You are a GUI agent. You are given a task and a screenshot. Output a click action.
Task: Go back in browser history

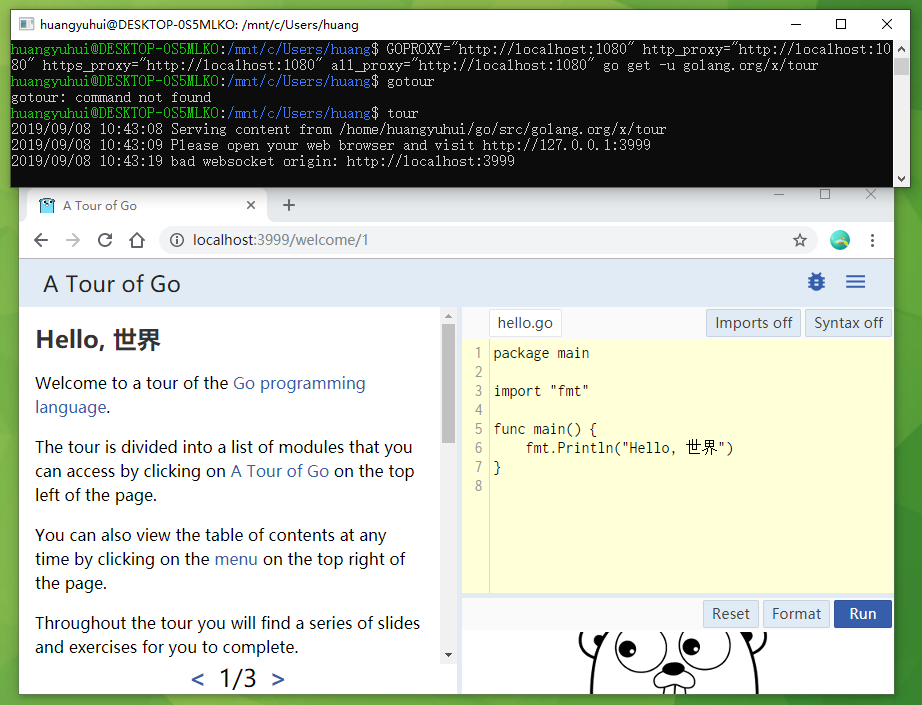[41, 240]
